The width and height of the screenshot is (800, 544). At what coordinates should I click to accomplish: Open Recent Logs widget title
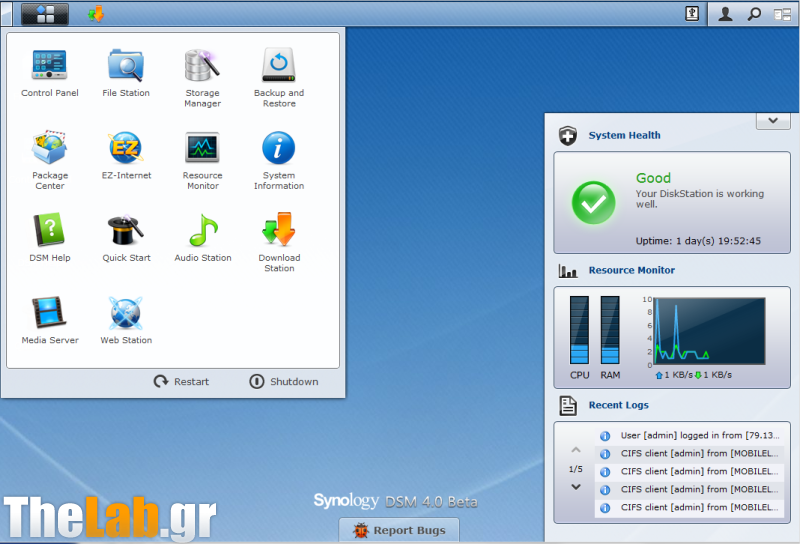tap(618, 405)
